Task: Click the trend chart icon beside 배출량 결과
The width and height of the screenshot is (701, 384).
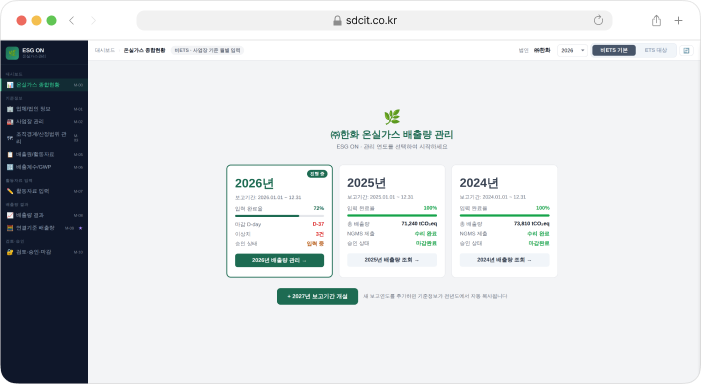Action: [x=10, y=215]
